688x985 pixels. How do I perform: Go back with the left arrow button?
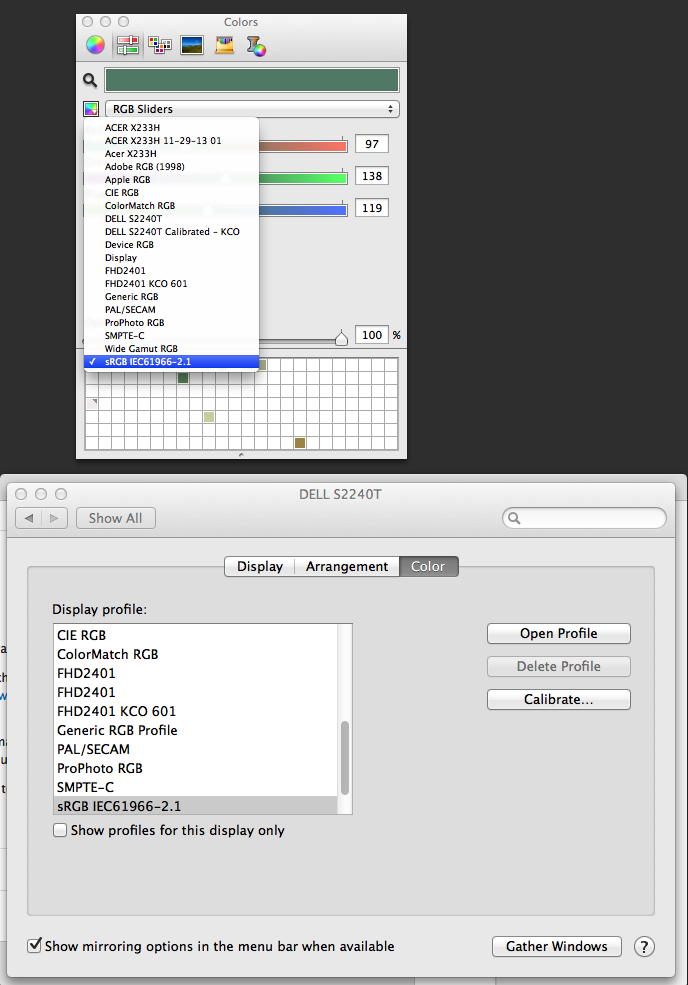coord(28,518)
